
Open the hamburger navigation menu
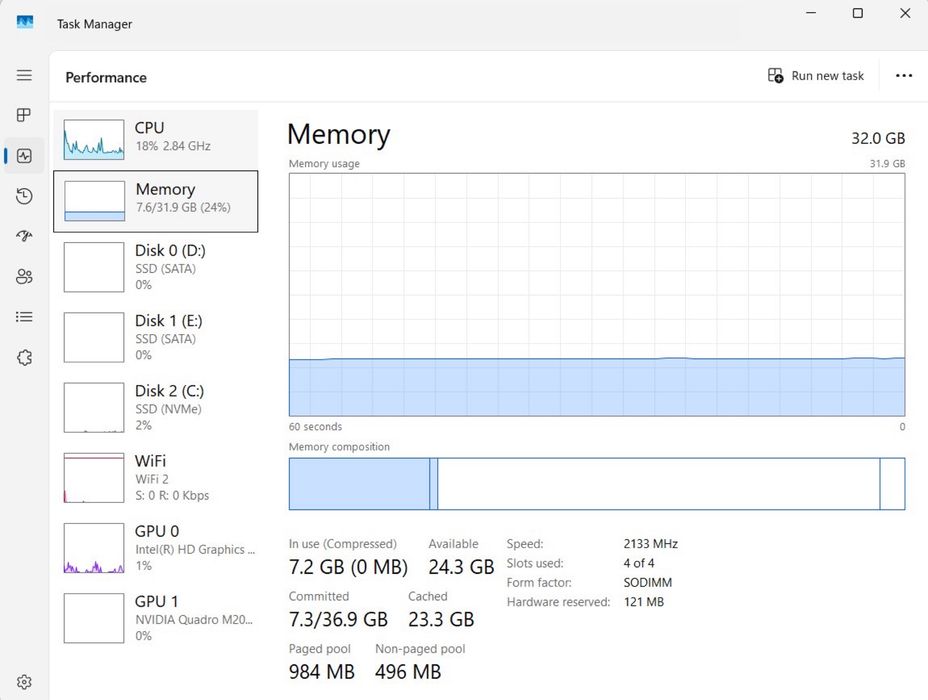(x=24, y=75)
